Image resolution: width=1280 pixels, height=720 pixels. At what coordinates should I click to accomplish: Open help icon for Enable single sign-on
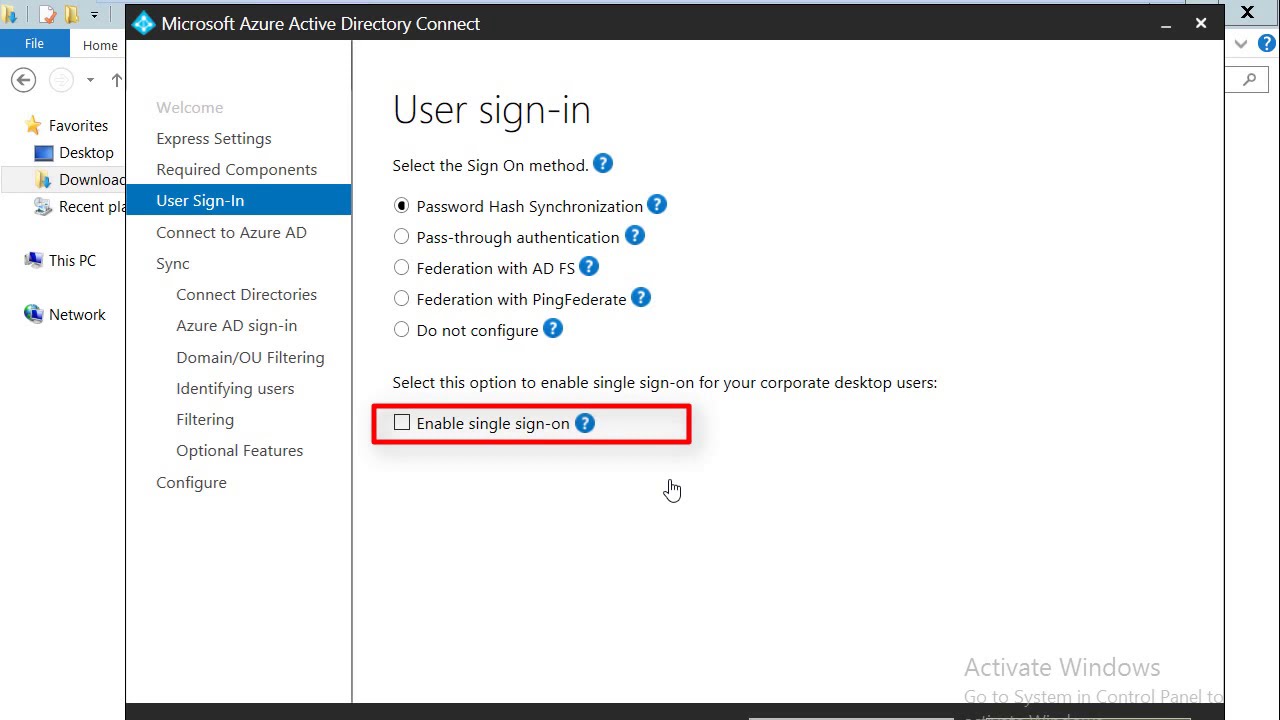coord(585,423)
